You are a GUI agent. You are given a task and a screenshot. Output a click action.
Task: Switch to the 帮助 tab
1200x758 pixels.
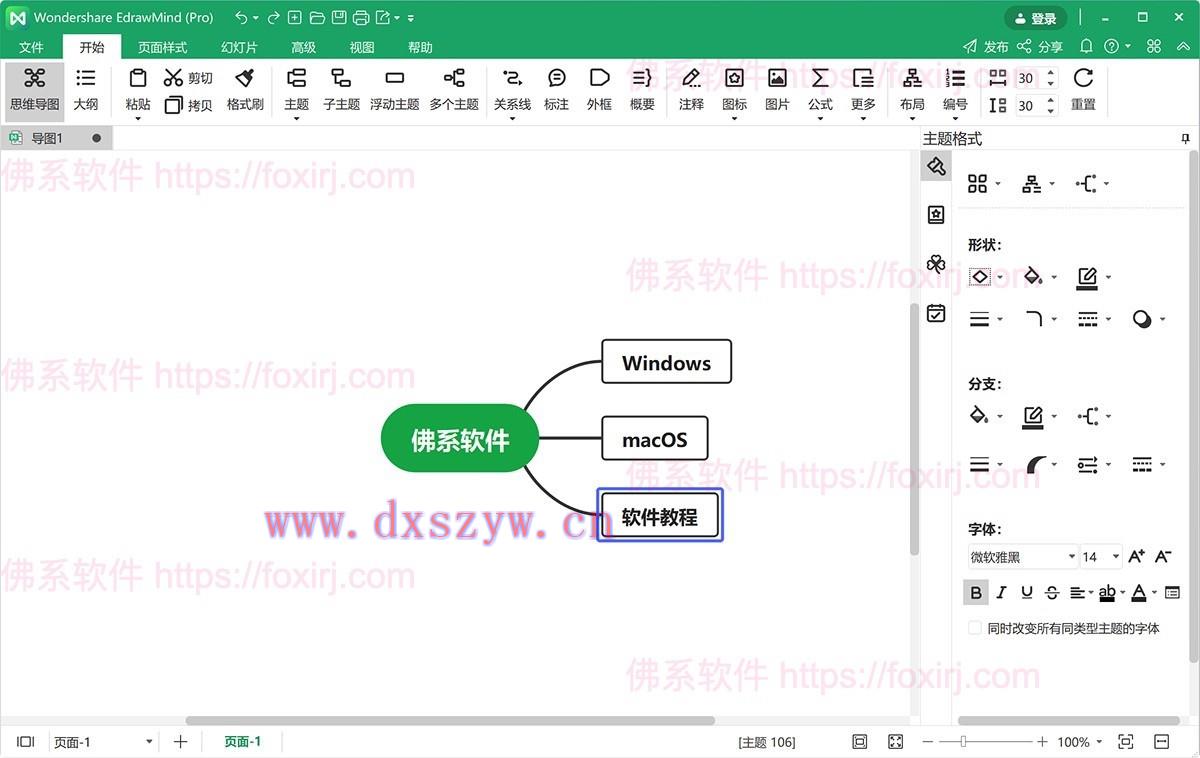(420, 47)
